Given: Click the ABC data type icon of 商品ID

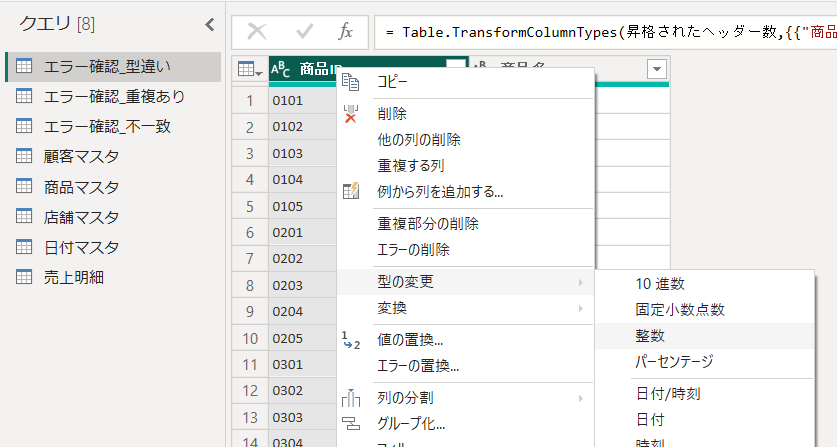Looking at the screenshot, I should (280, 69).
